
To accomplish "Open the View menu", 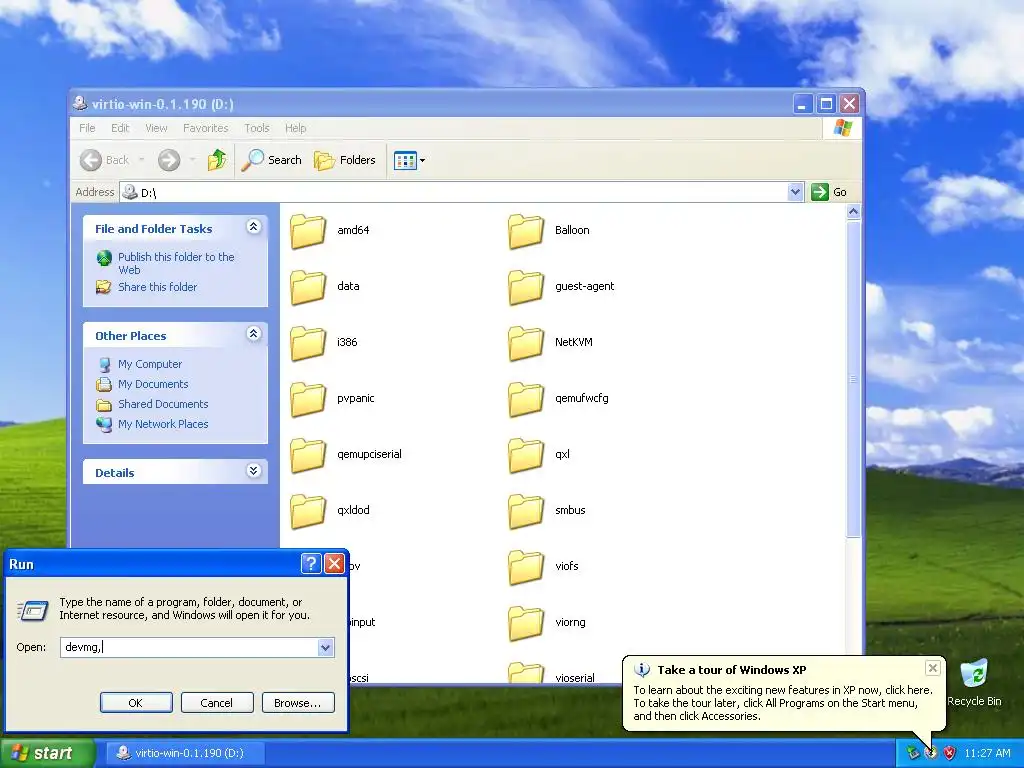I will [x=156, y=128].
